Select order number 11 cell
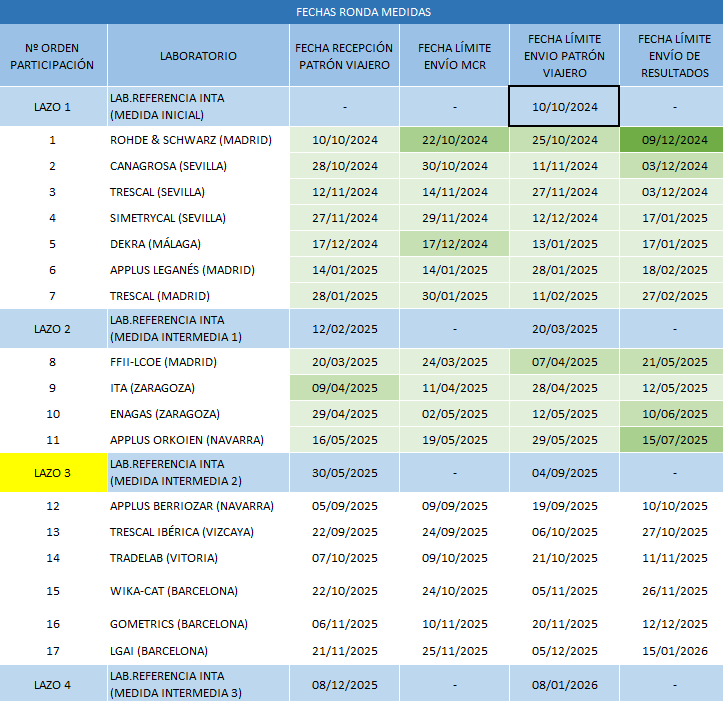Screen dimensions: 723x701 pyautogui.click(x=53, y=440)
